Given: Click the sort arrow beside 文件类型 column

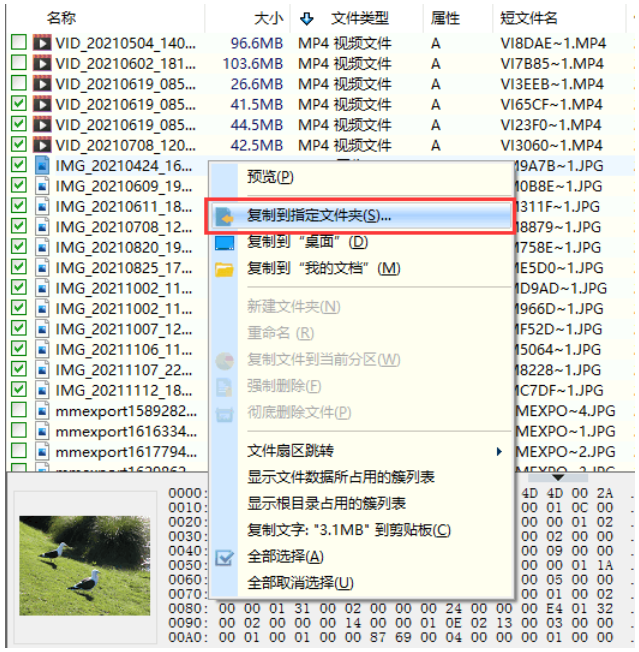Looking at the screenshot, I should [306, 18].
